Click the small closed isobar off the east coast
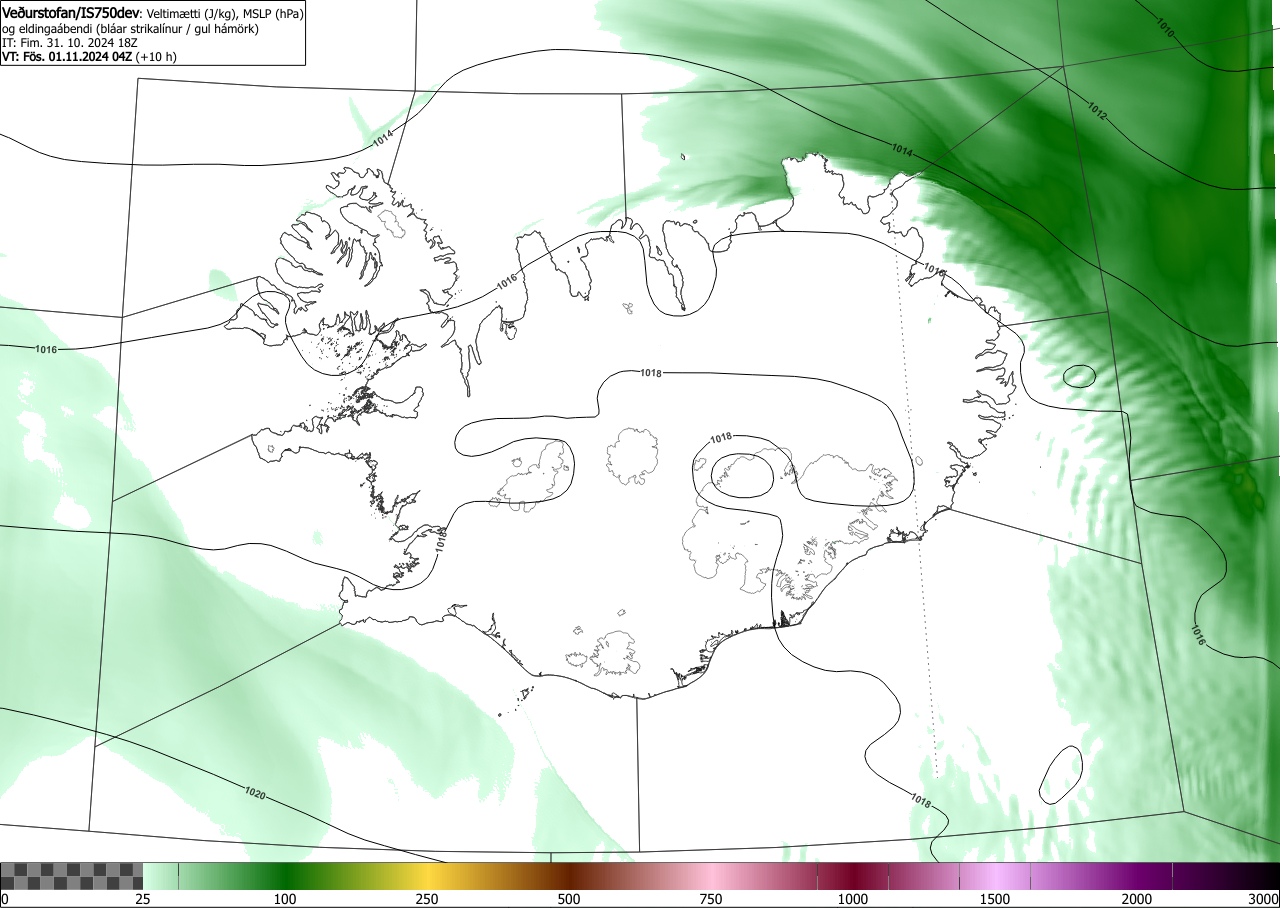Viewport: 1280px width, 908px height. 1079,376
